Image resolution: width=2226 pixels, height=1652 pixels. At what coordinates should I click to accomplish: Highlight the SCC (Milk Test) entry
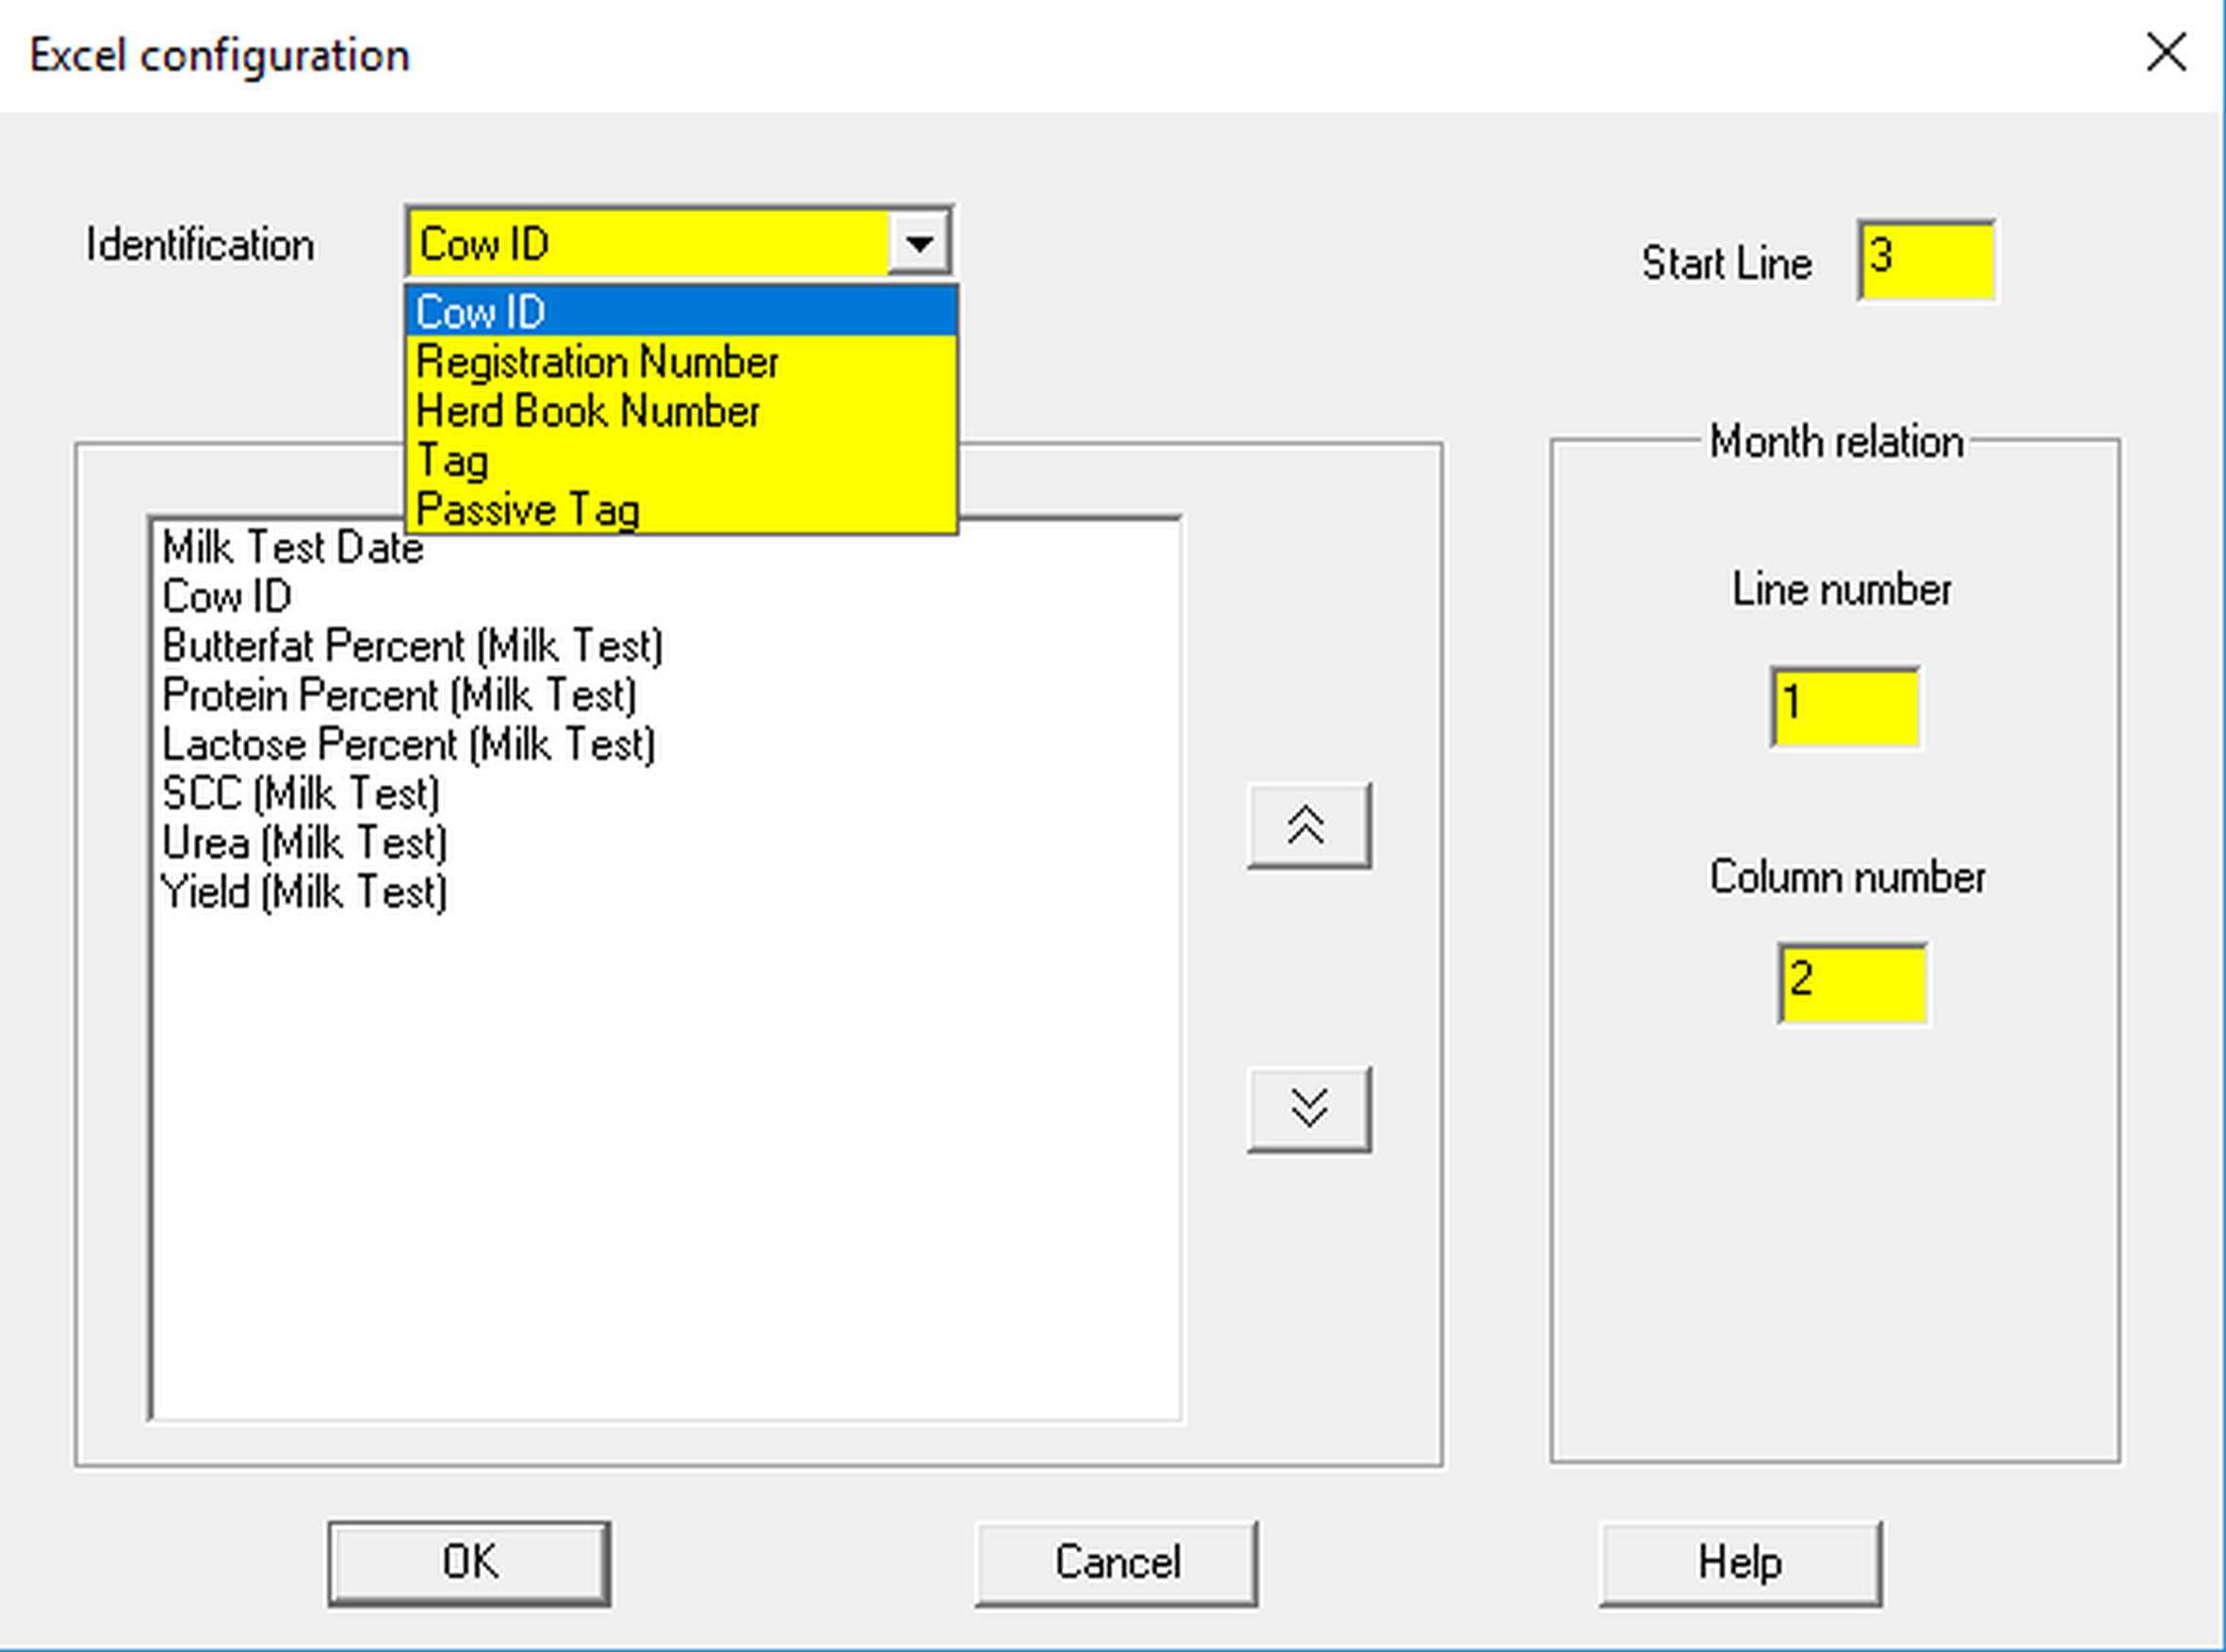pos(300,794)
